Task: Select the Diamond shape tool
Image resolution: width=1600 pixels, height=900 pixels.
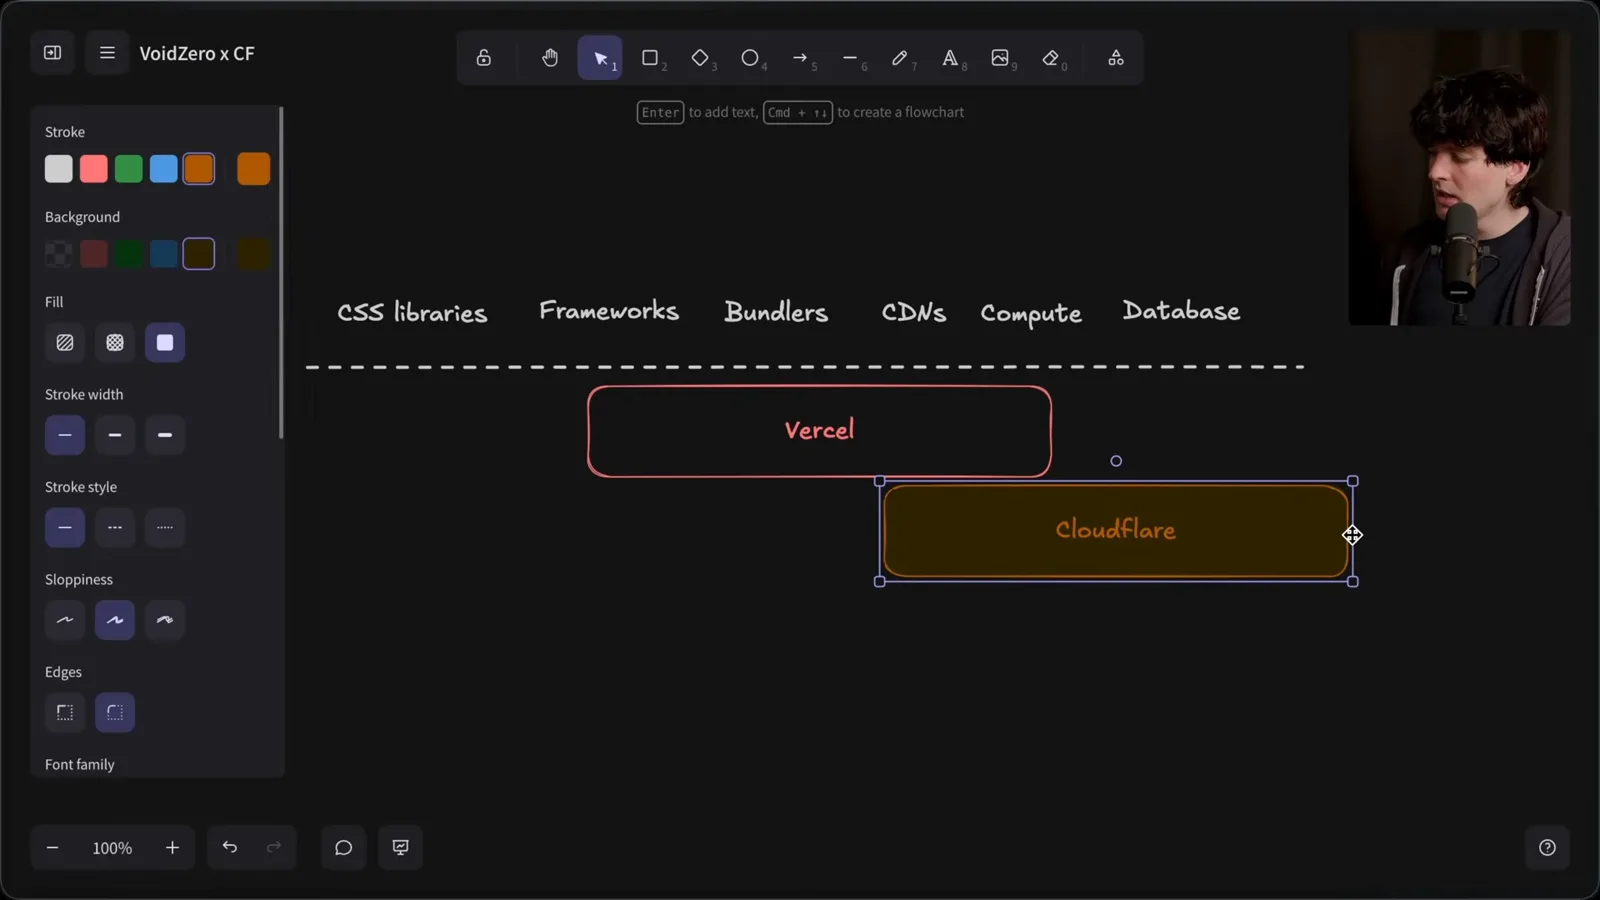Action: pyautogui.click(x=700, y=58)
